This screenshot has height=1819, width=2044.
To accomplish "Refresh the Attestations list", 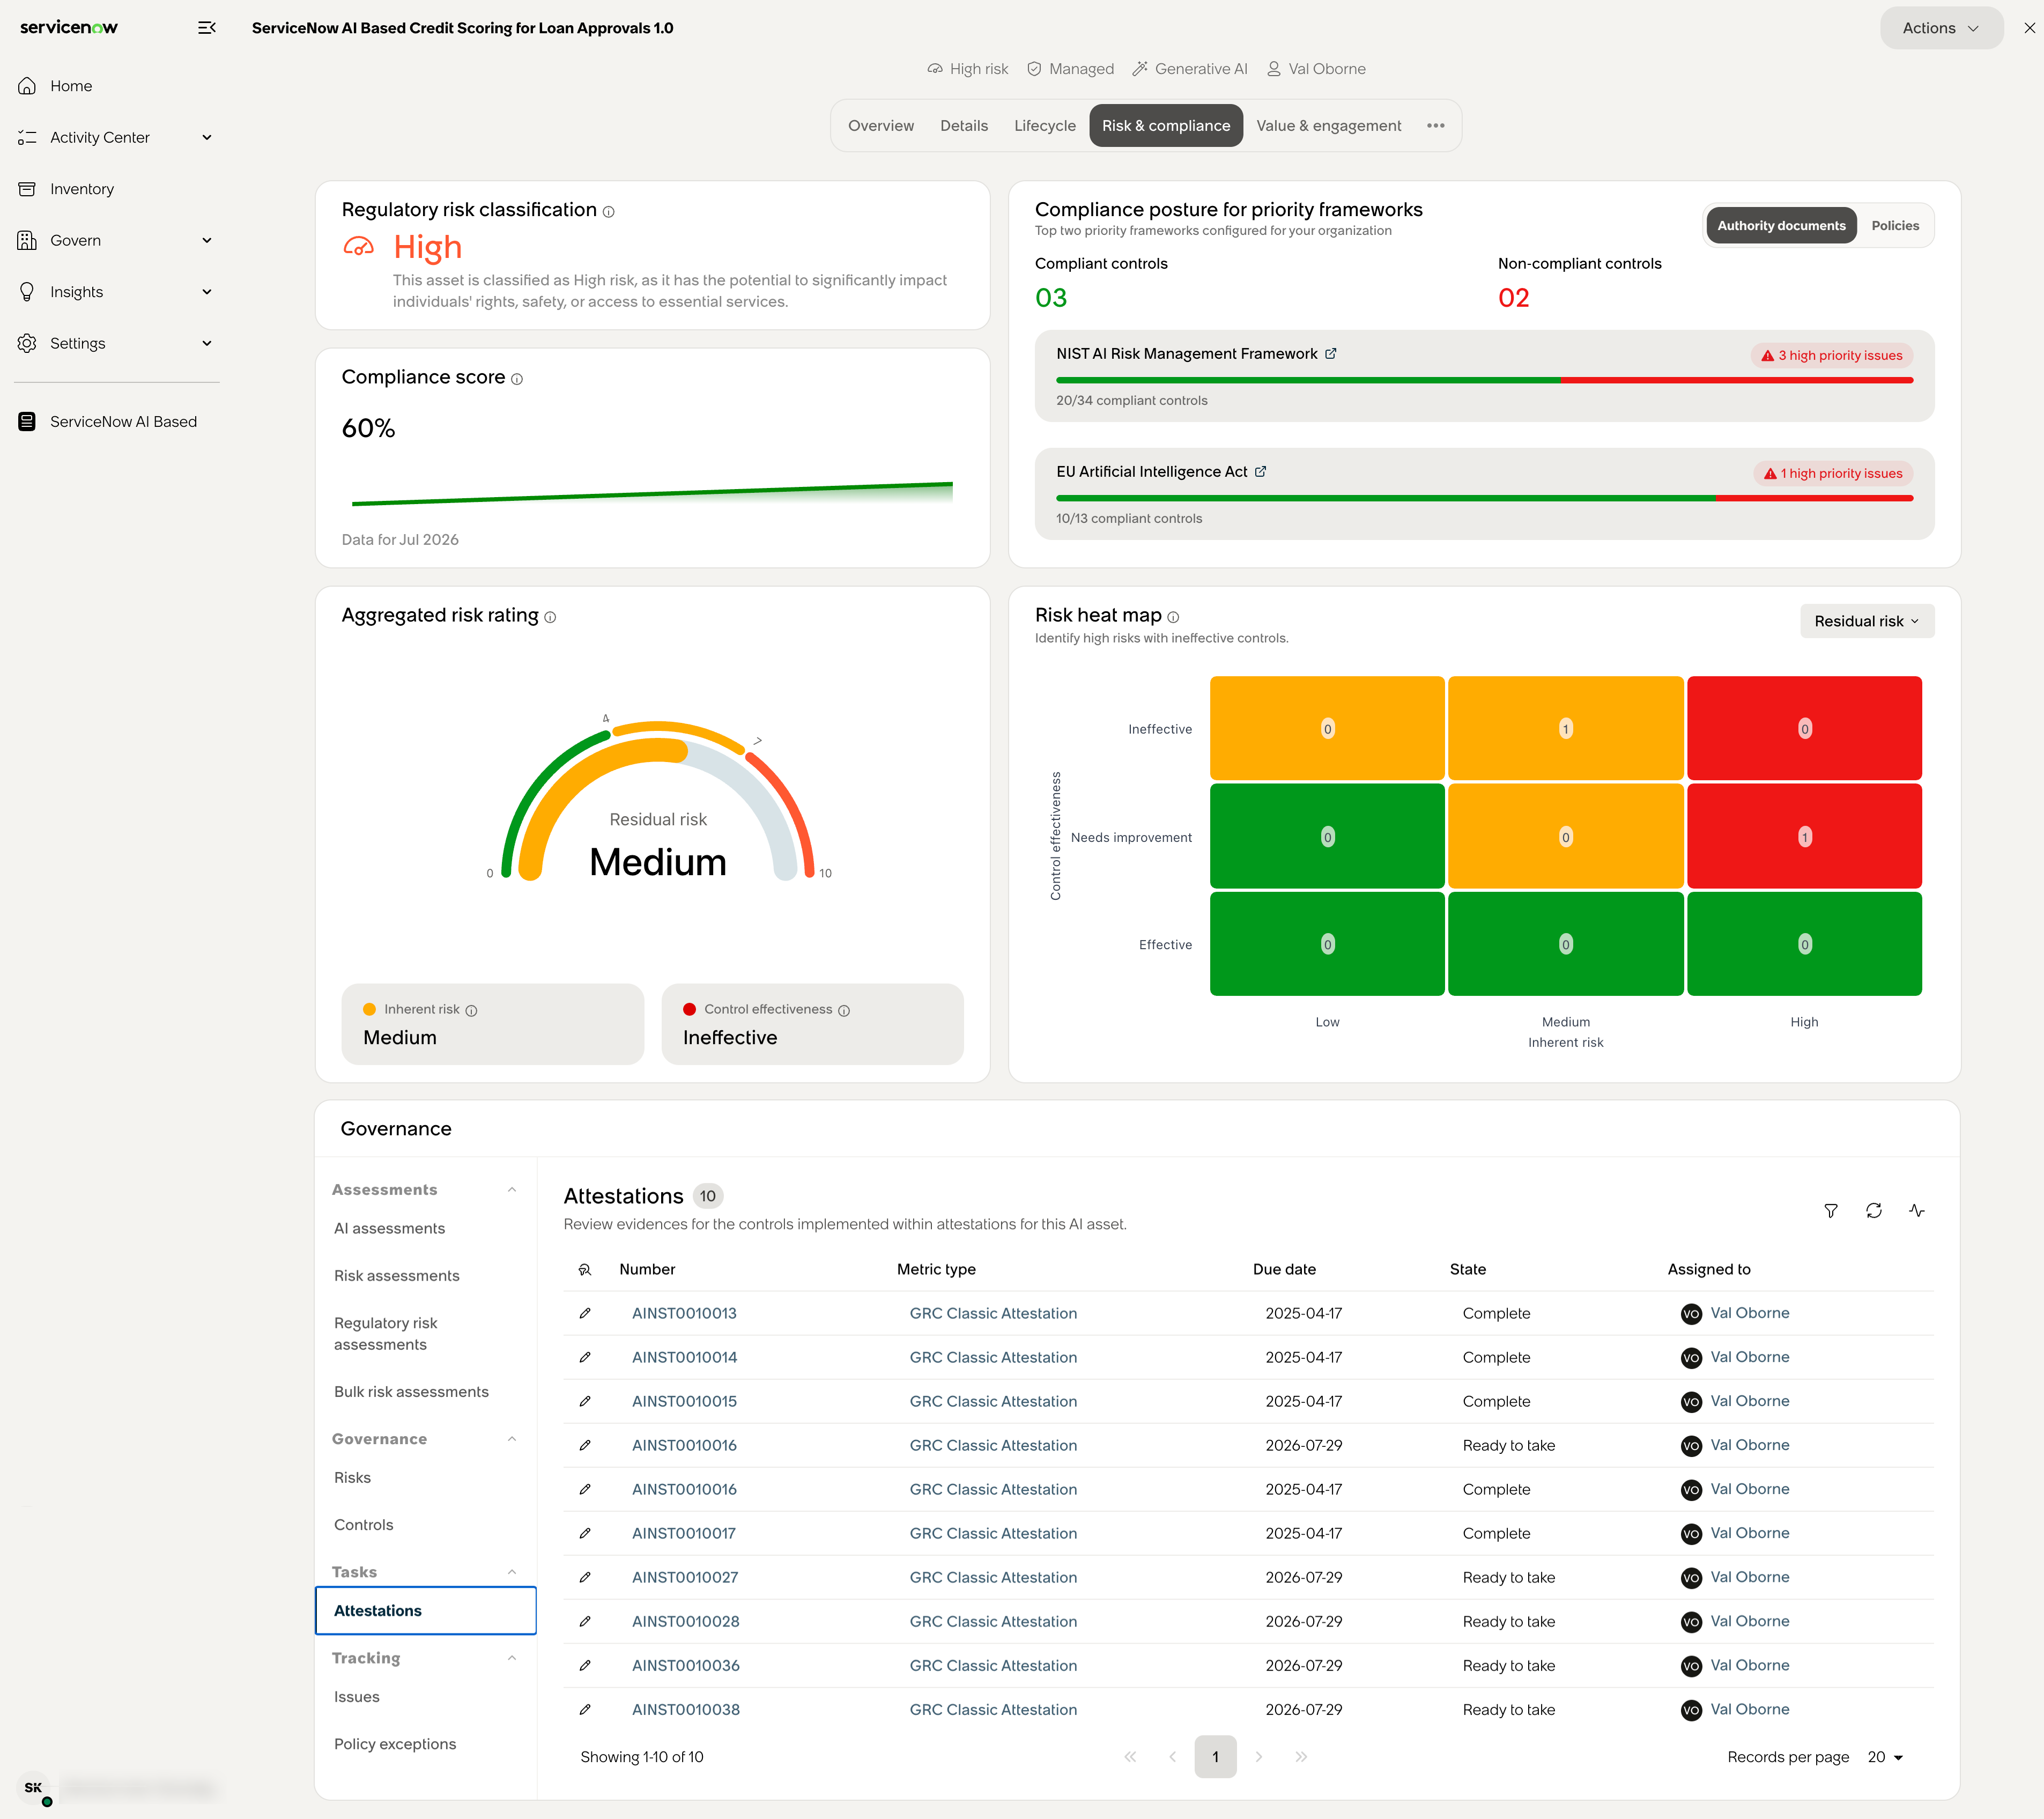I will coord(1874,1211).
